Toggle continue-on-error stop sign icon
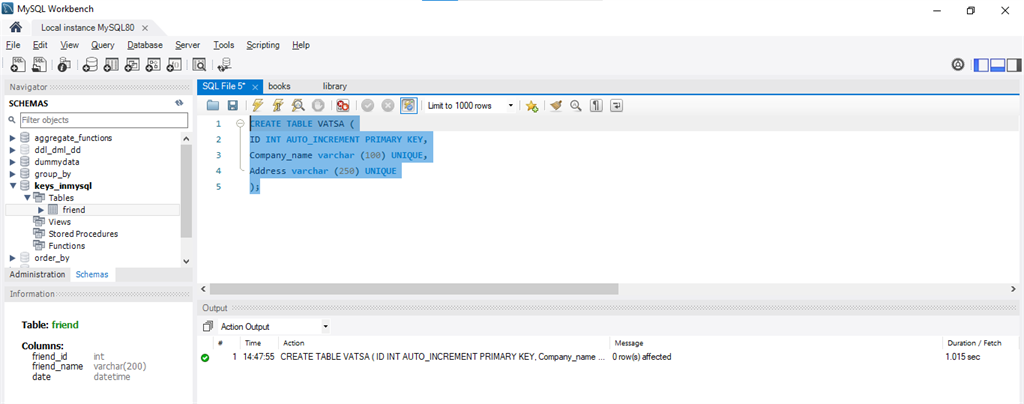Image resolution: width=1024 pixels, height=404 pixels. (343, 105)
